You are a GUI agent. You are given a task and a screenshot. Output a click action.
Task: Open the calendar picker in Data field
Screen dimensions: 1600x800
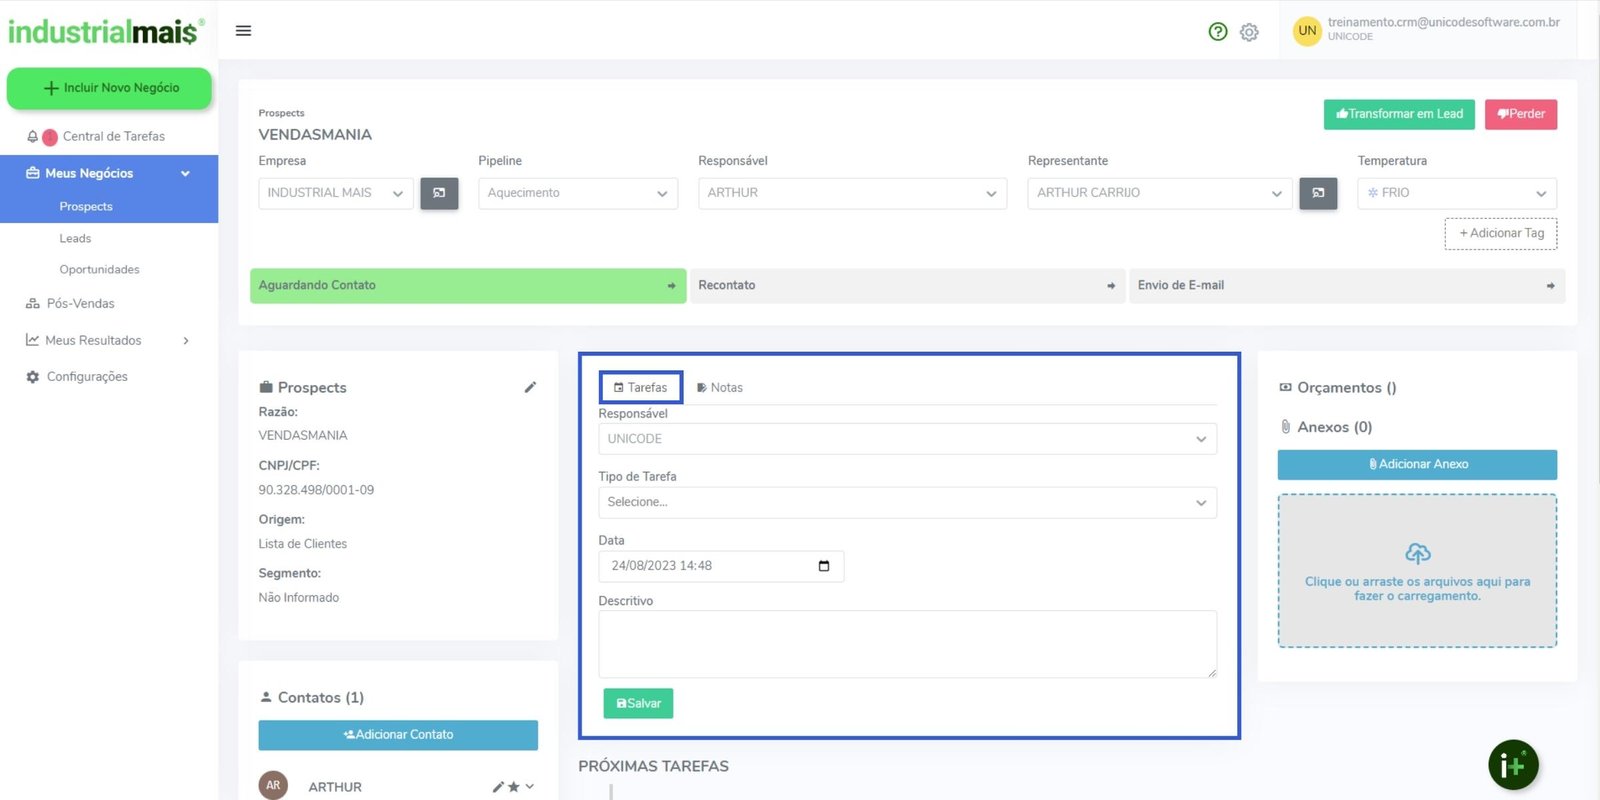pos(824,566)
